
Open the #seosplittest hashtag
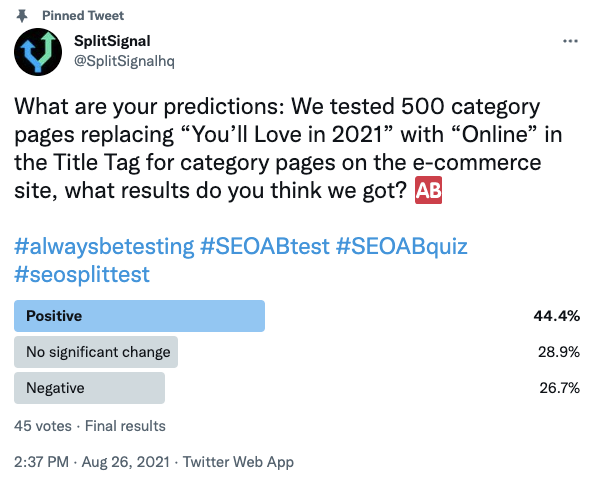click(82, 275)
